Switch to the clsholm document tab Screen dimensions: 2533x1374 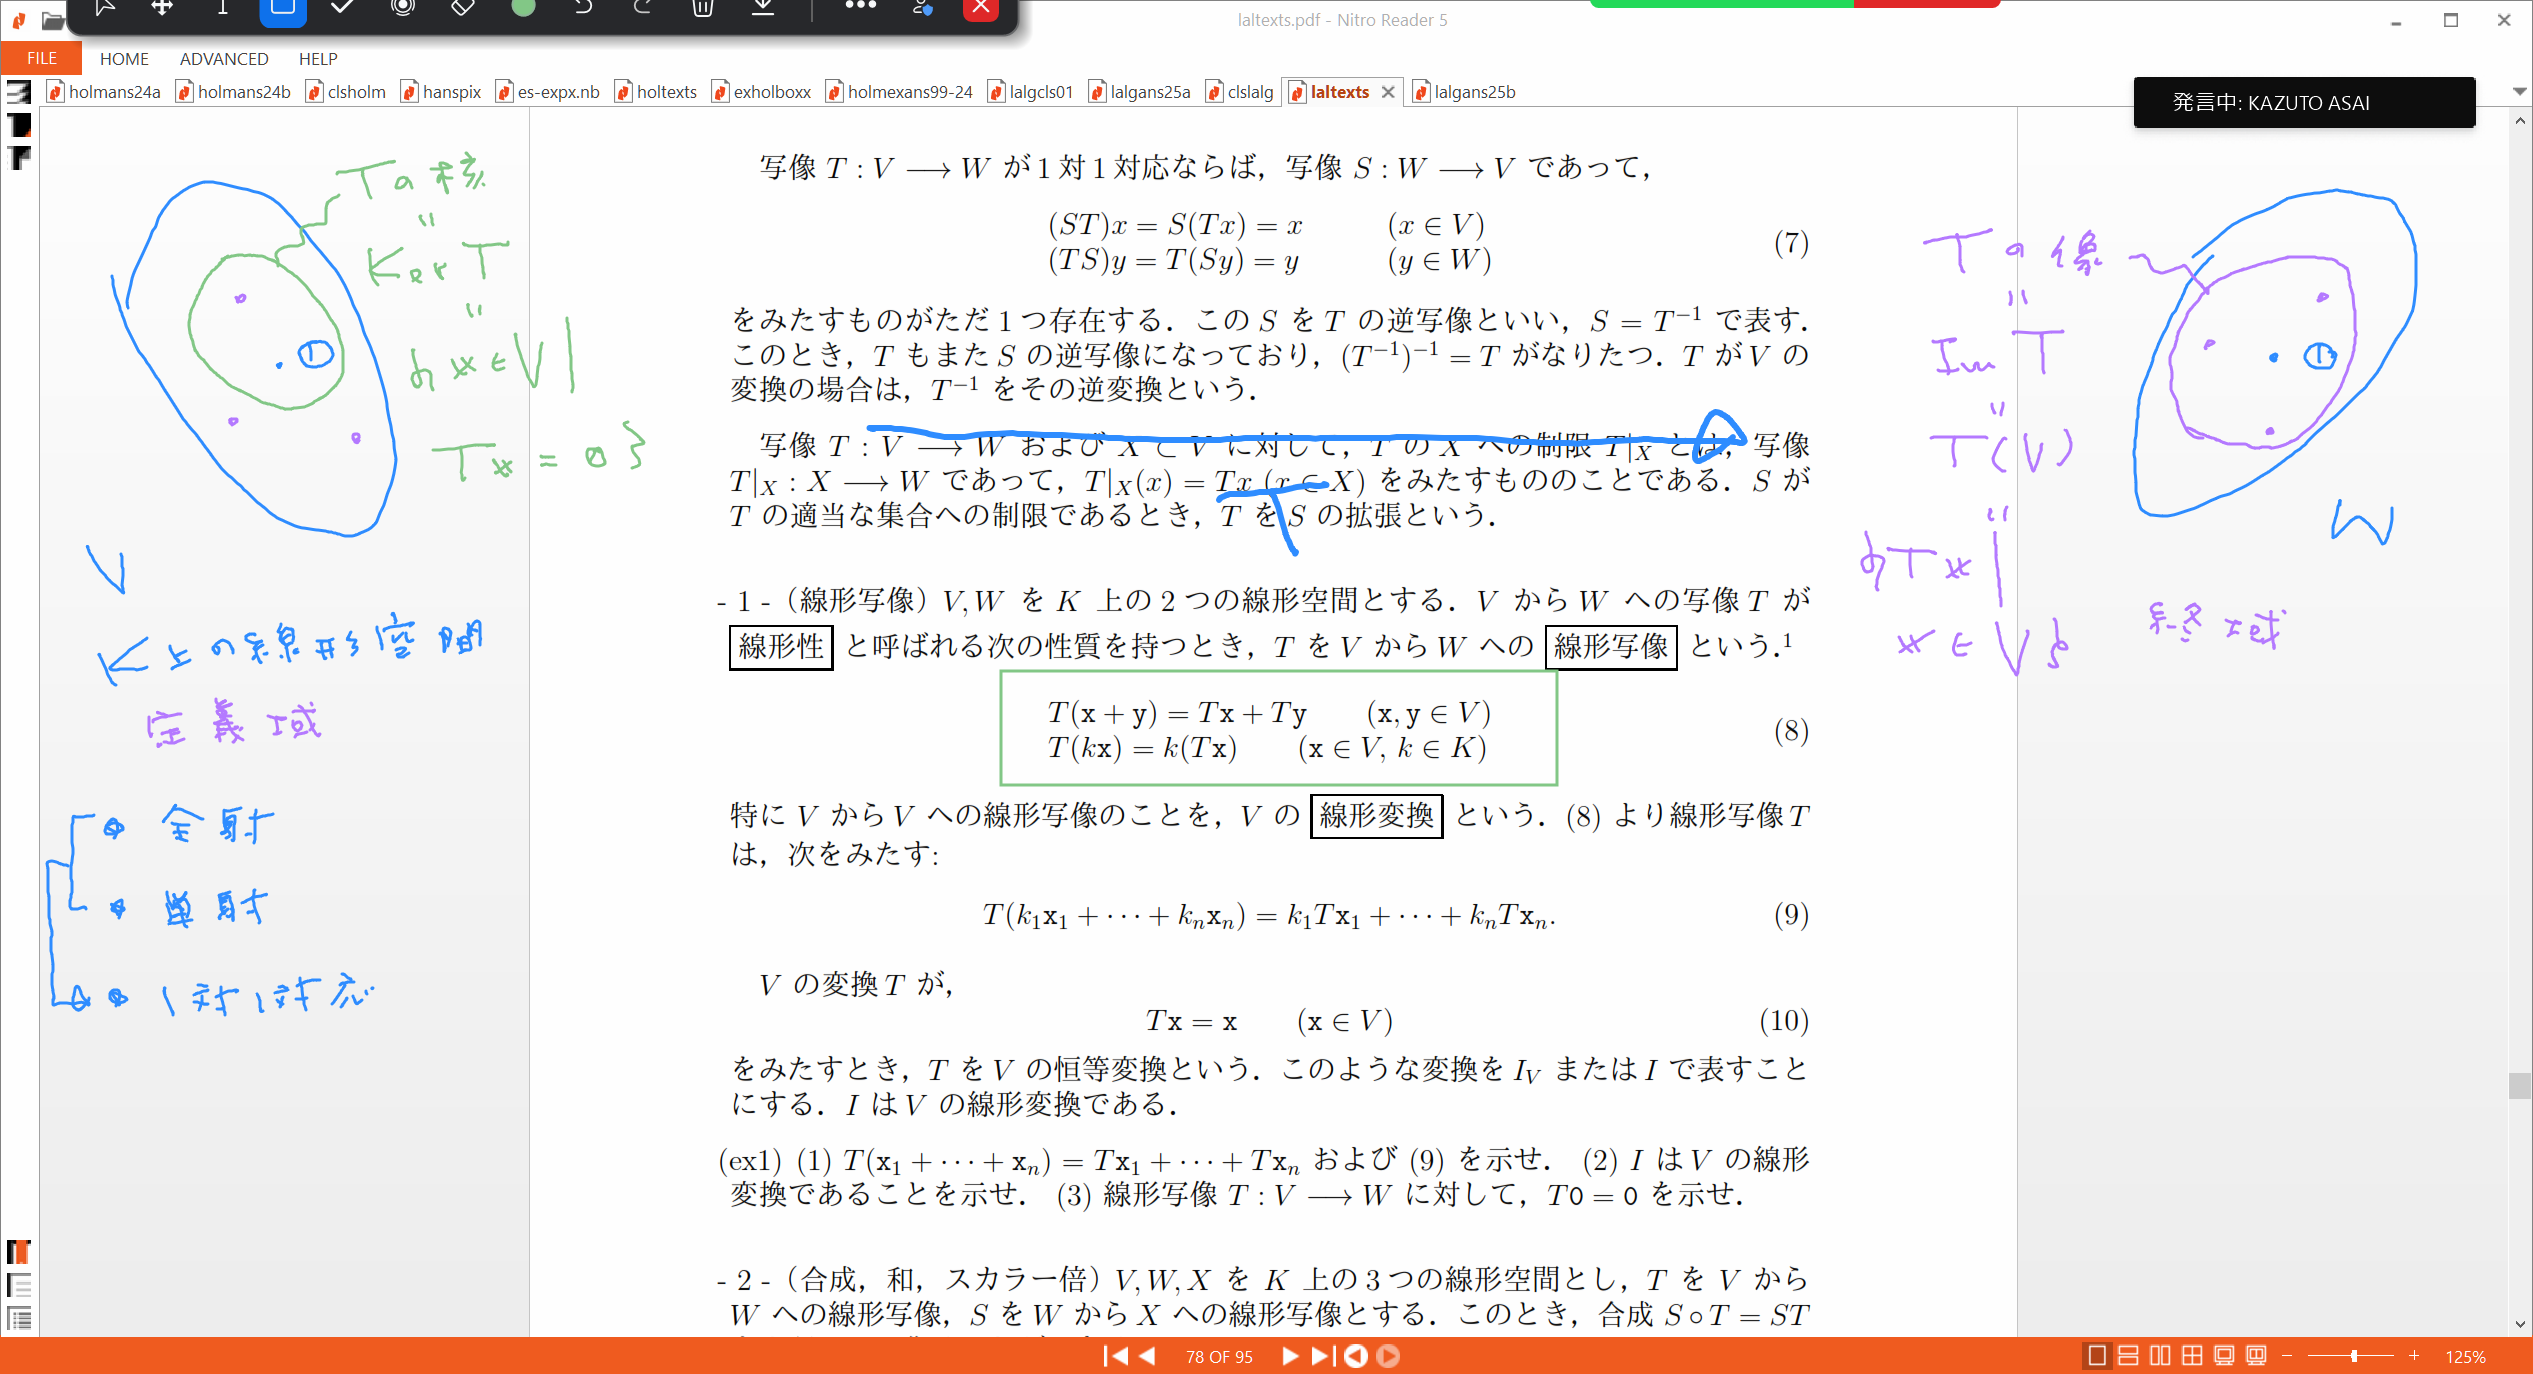pos(346,92)
